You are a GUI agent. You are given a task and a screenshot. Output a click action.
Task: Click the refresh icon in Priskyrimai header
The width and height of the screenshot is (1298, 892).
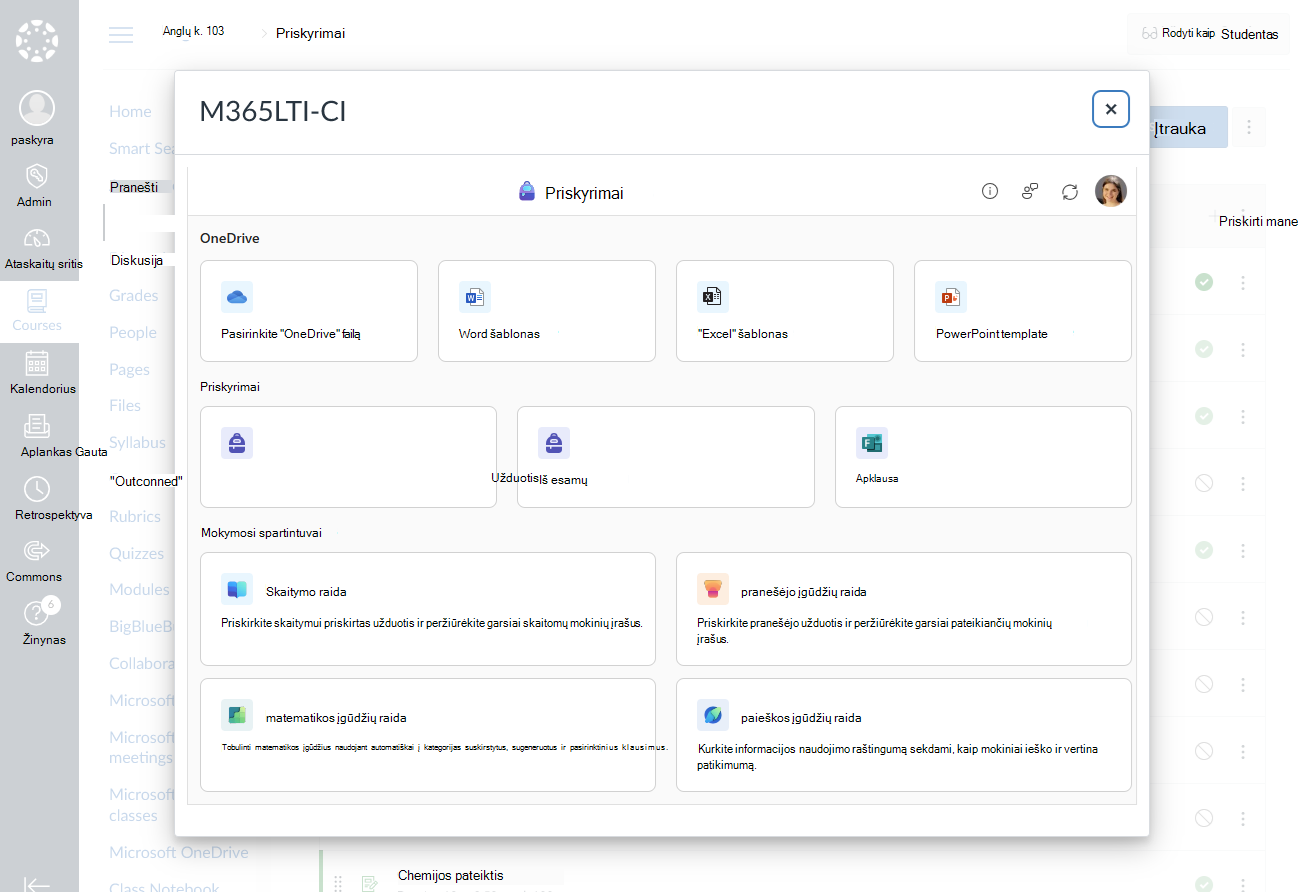pyautogui.click(x=1070, y=191)
